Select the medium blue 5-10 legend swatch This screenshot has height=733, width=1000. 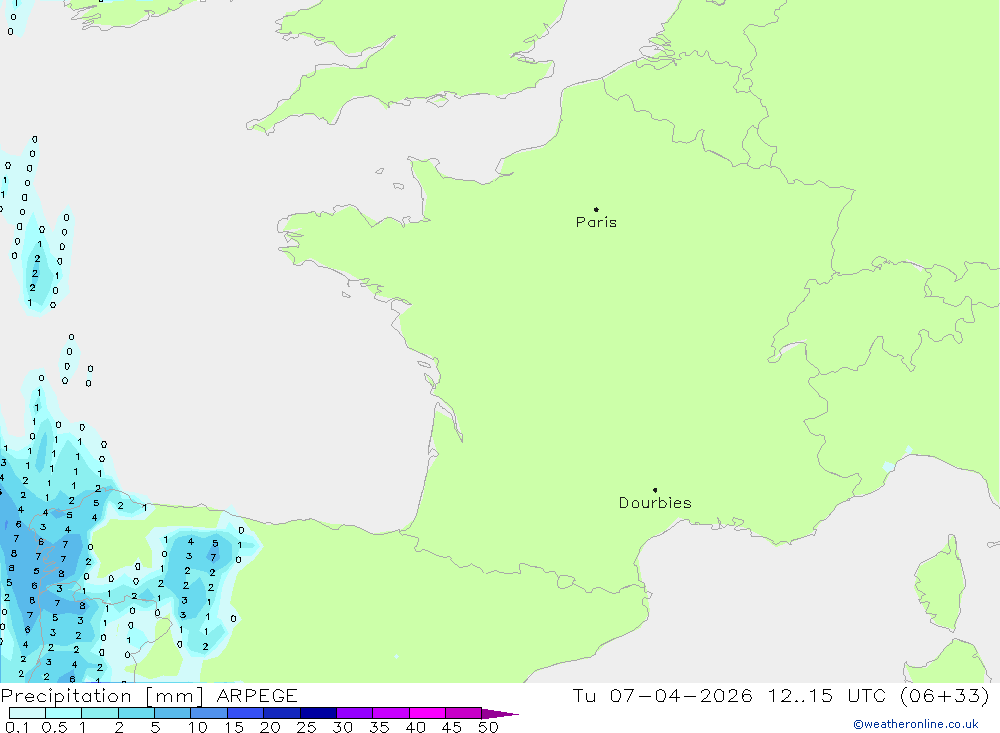tap(172, 713)
